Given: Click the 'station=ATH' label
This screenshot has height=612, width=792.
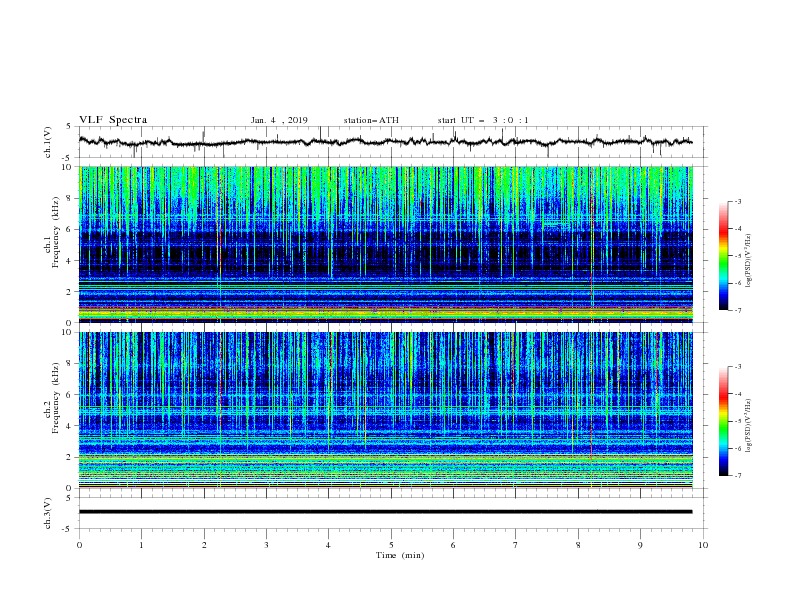Looking at the screenshot, I should click(371, 120).
